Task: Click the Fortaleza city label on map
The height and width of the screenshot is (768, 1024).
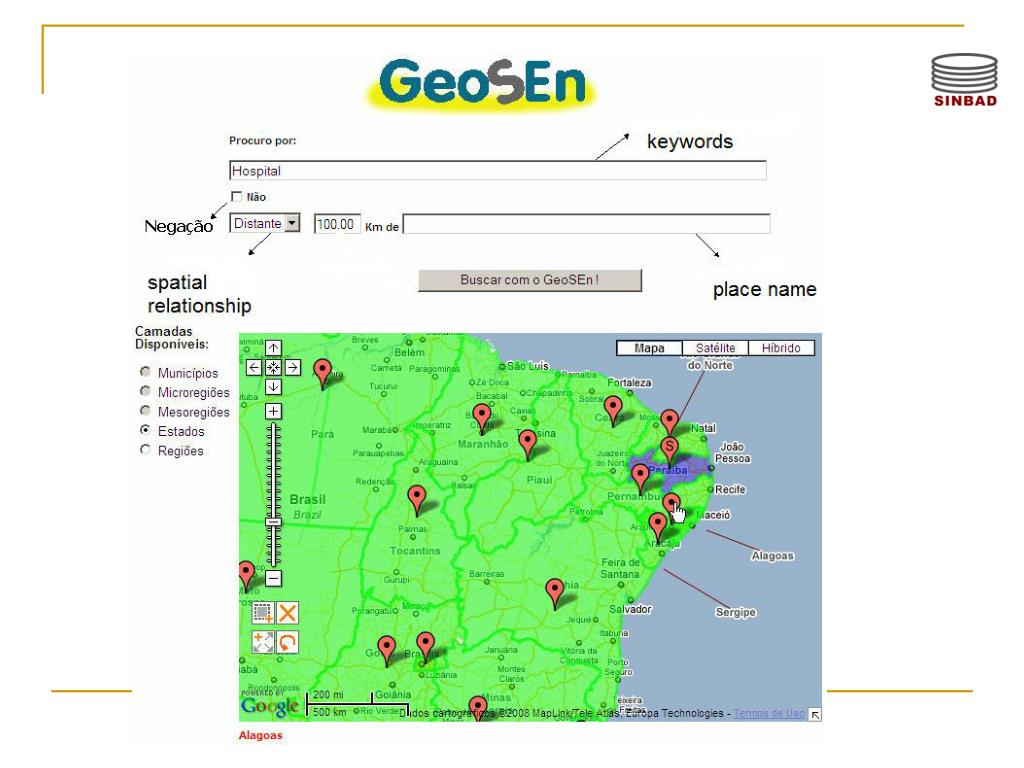Action: (629, 383)
